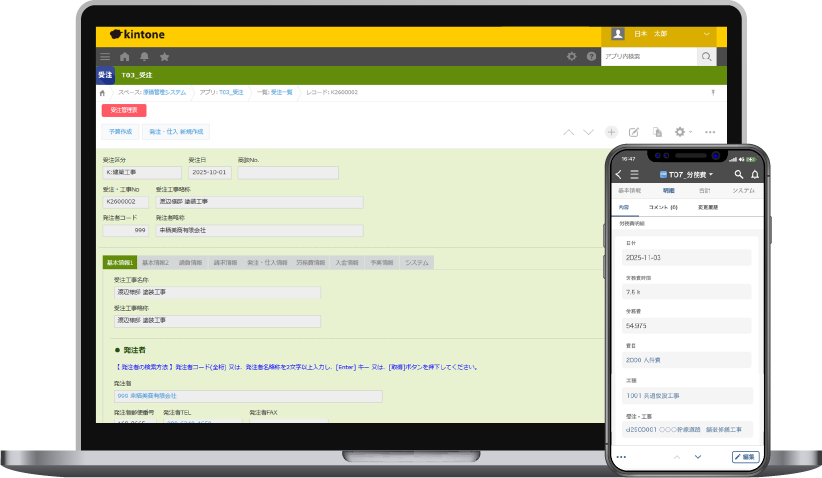This screenshot has width=822, height=478.
Task: Click the 予算作成 button
Action: pyautogui.click(x=120, y=132)
